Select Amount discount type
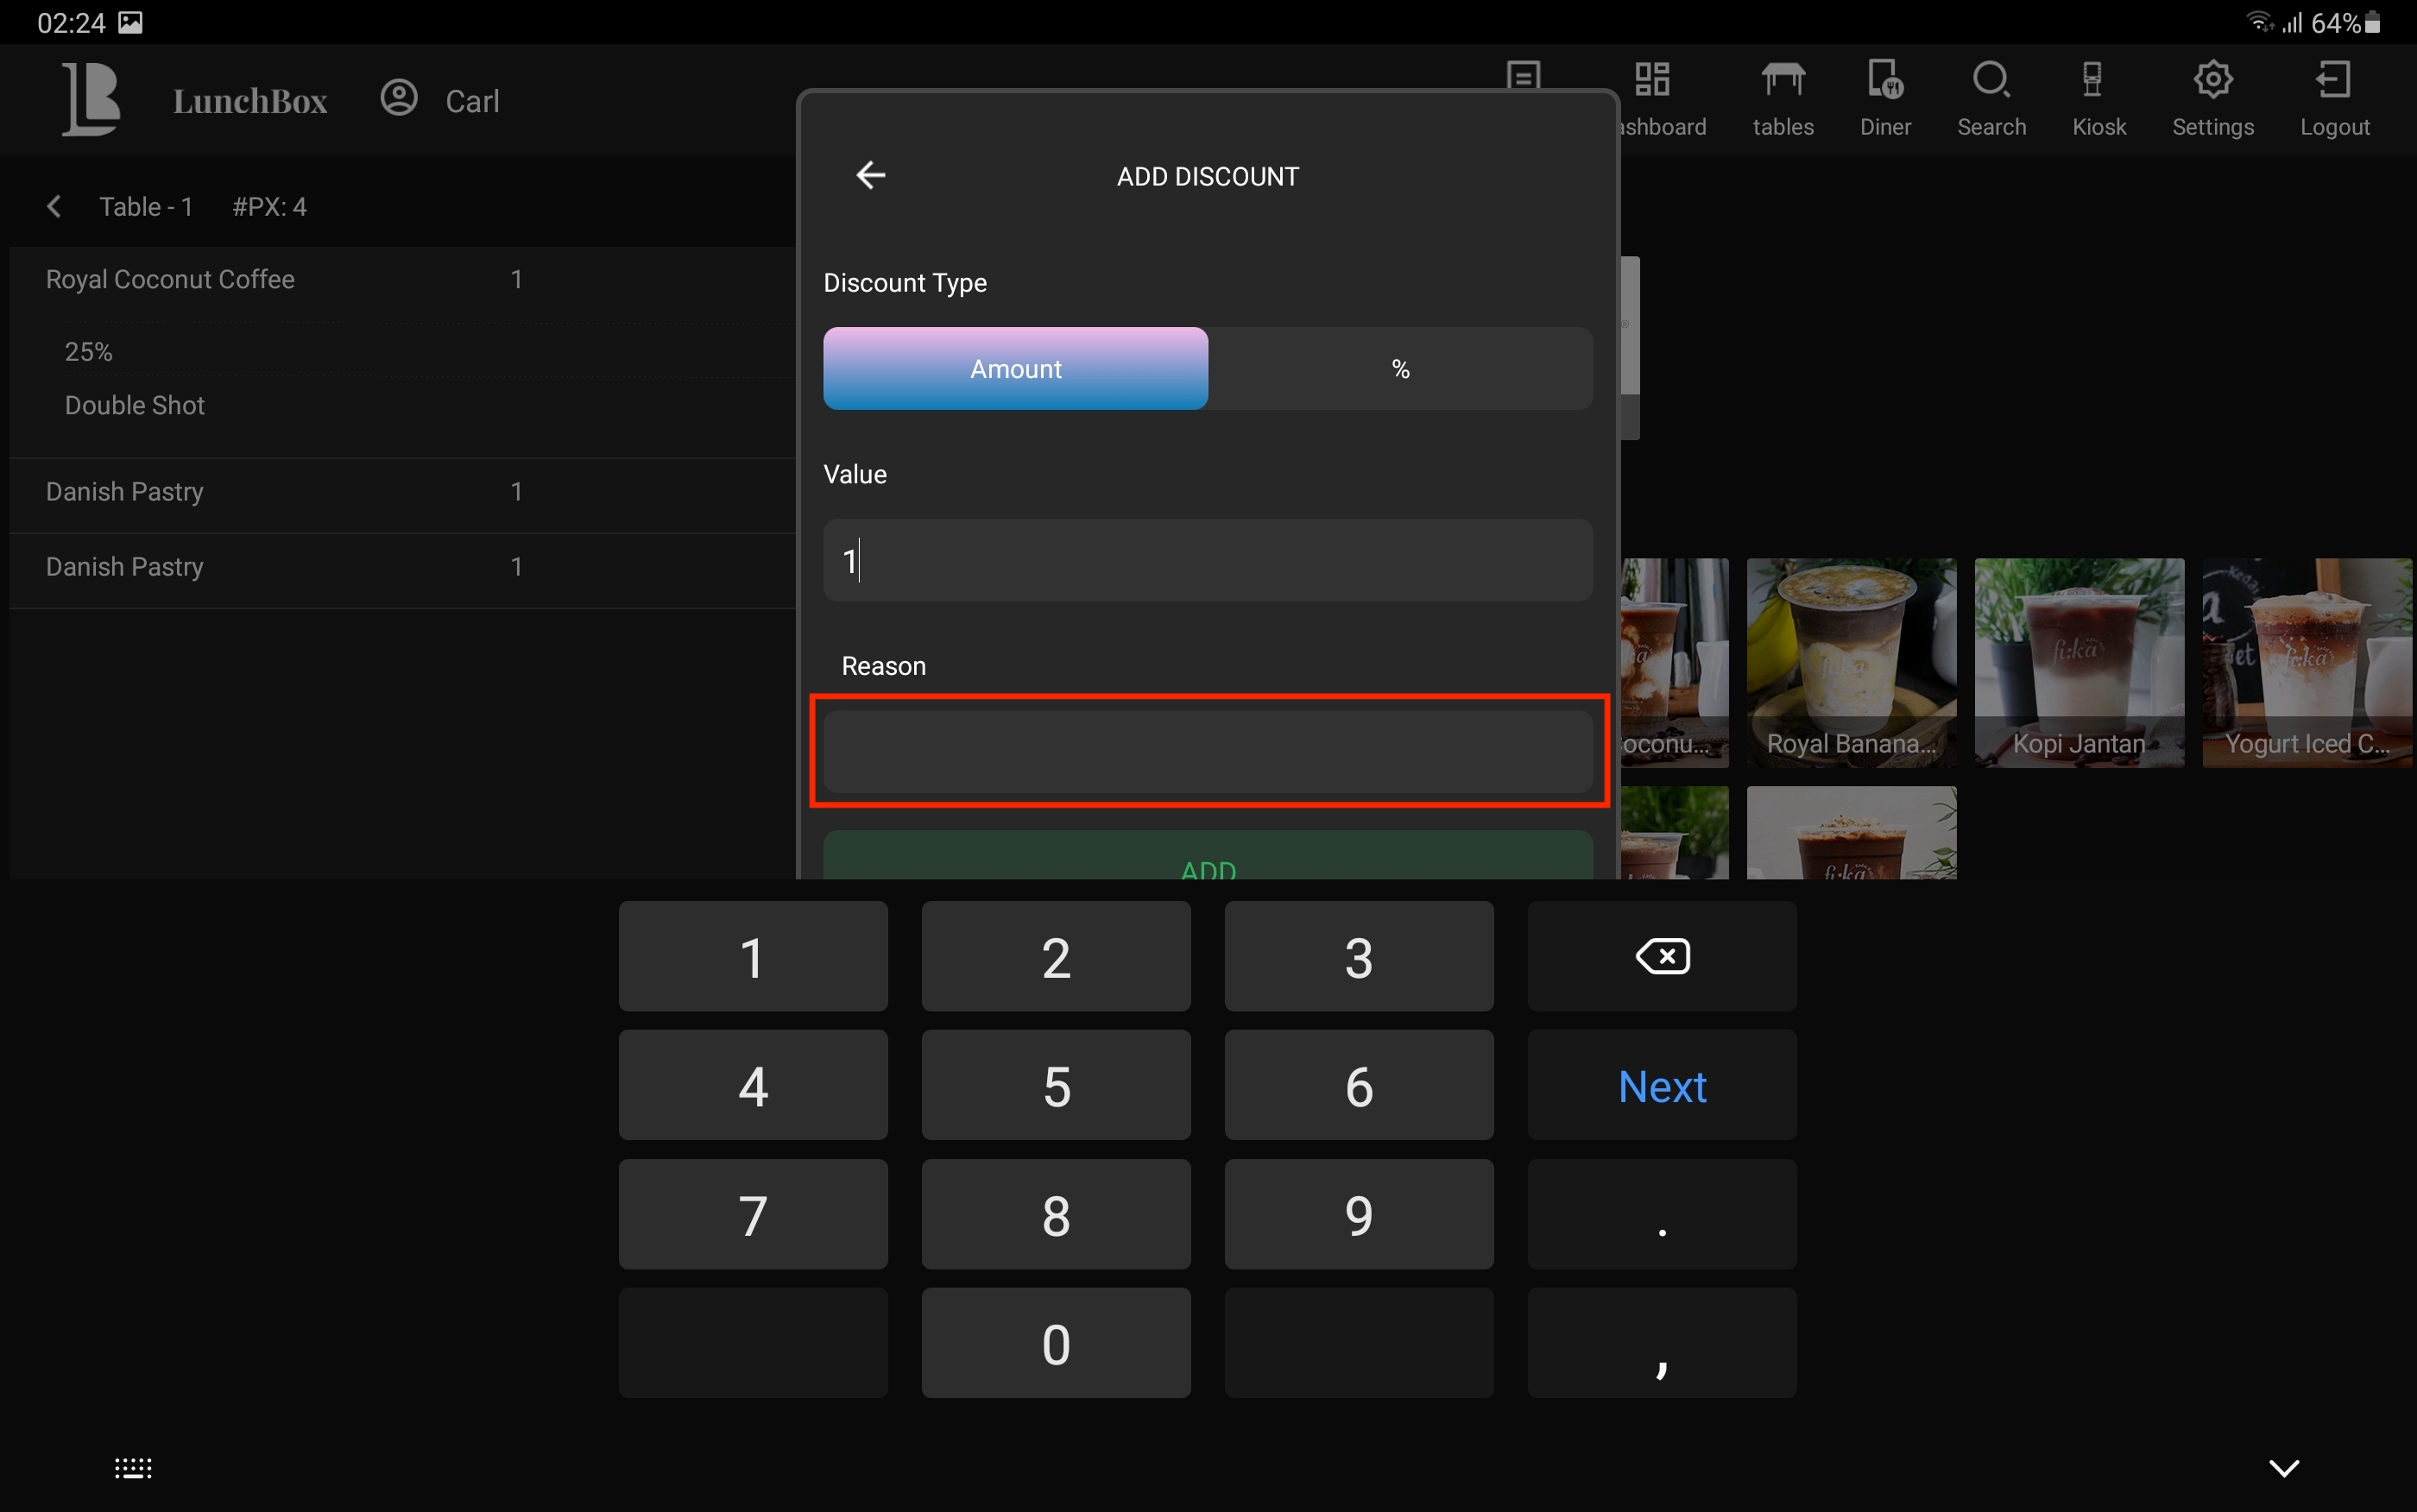2417x1512 pixels. pyautogui.click(x=1015, y=369)
